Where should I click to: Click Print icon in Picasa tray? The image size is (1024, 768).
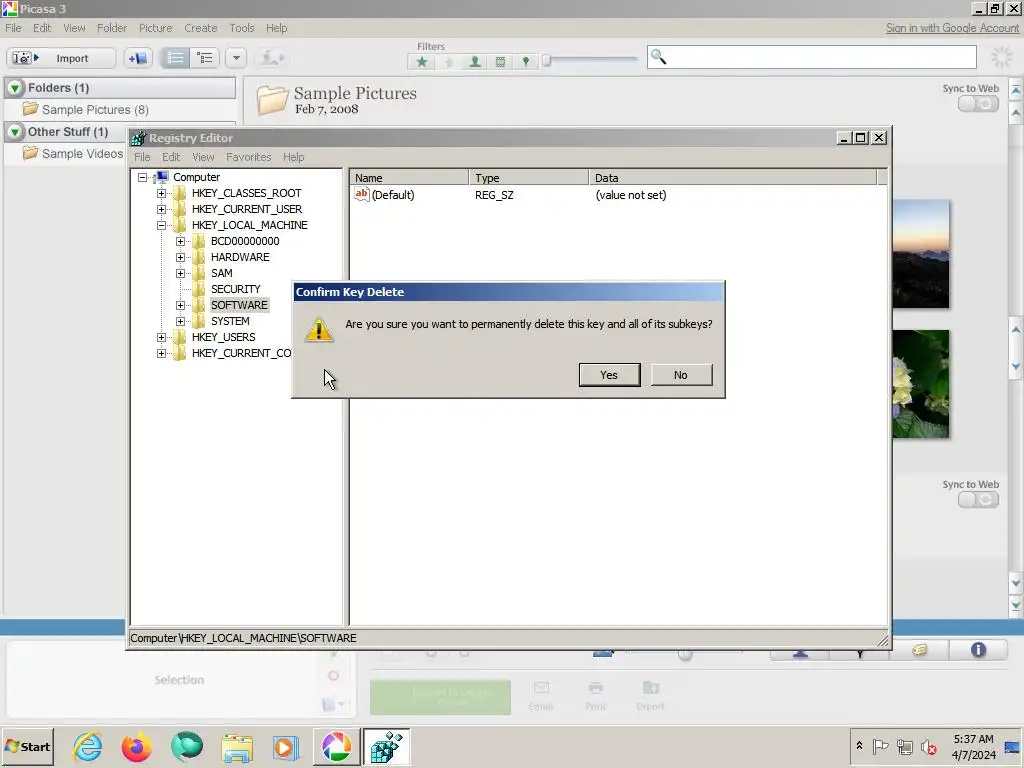(x=596, y=696)
